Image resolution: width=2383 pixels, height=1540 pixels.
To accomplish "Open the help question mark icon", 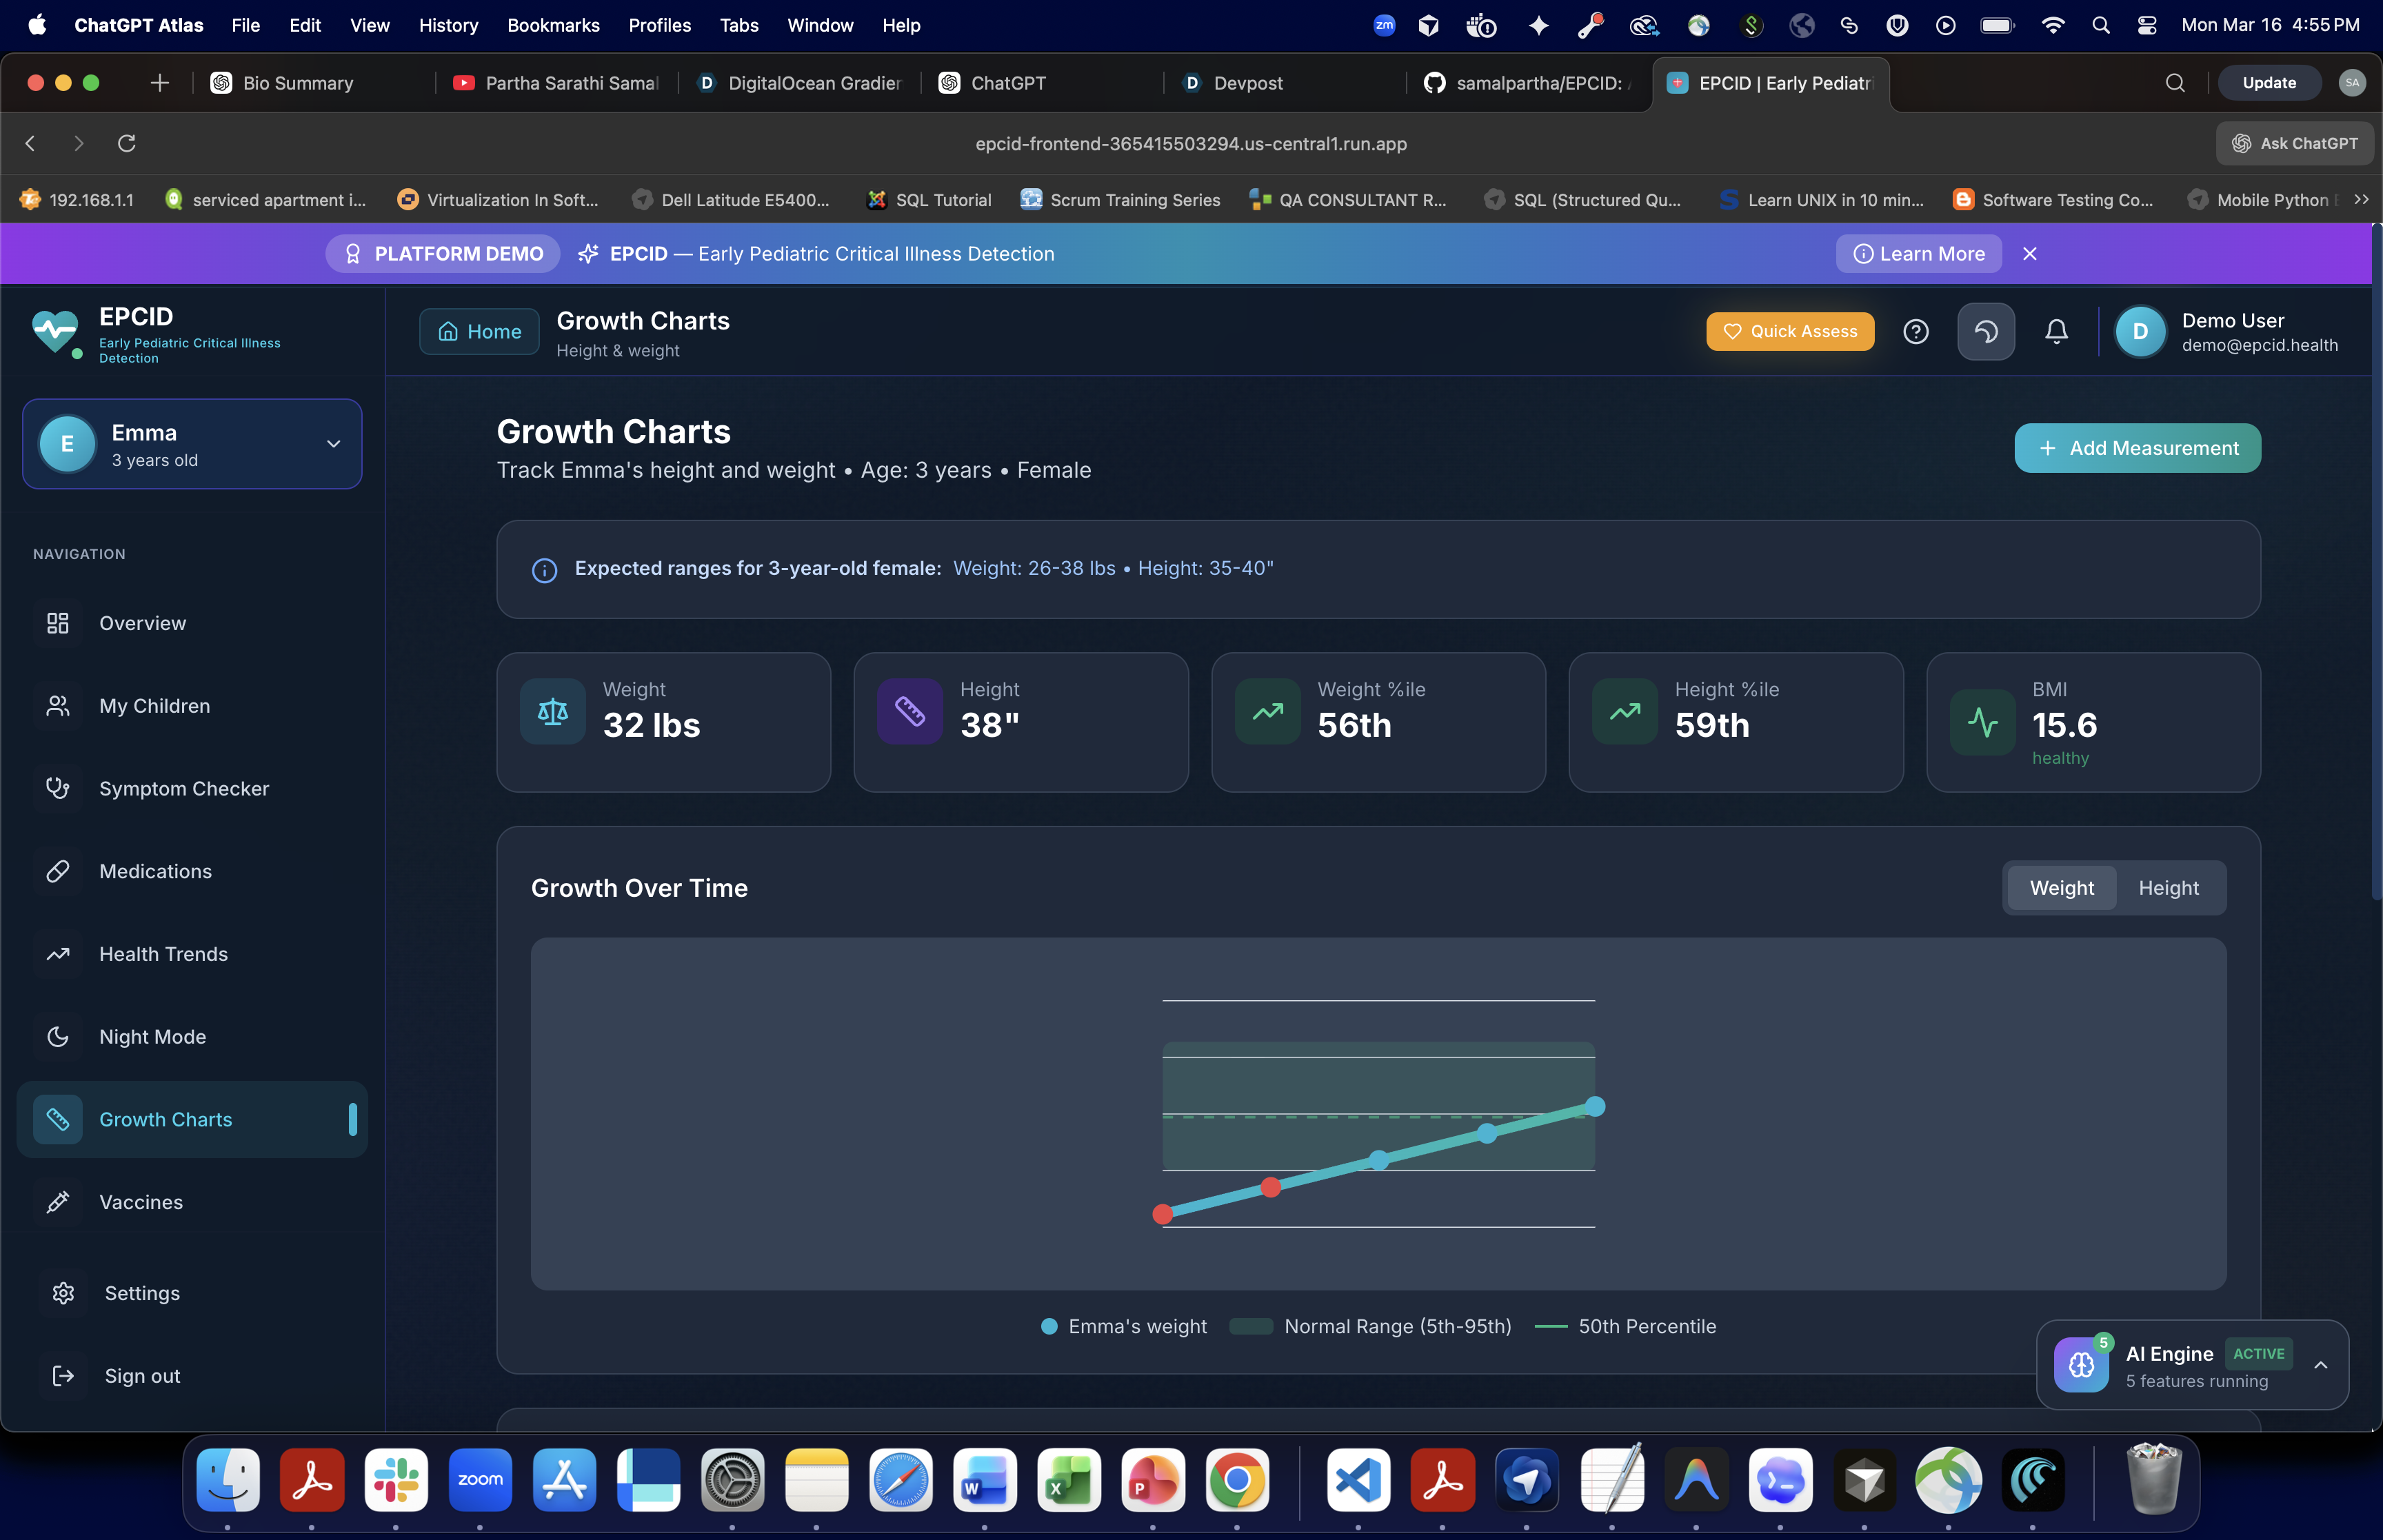I will click(x=1915, y=331).
